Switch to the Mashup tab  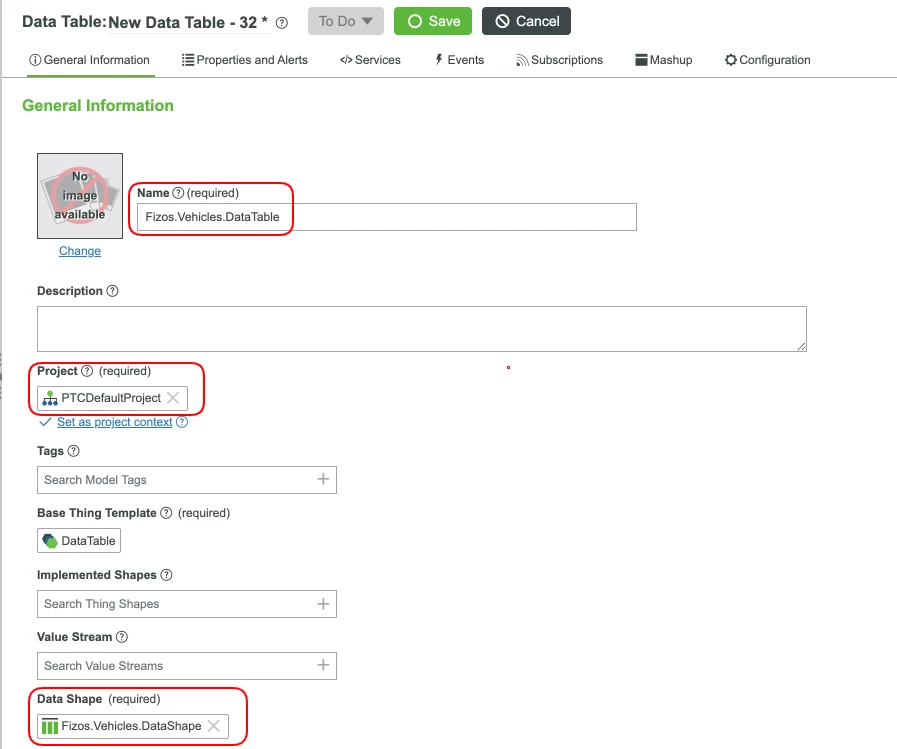[664, 60]
